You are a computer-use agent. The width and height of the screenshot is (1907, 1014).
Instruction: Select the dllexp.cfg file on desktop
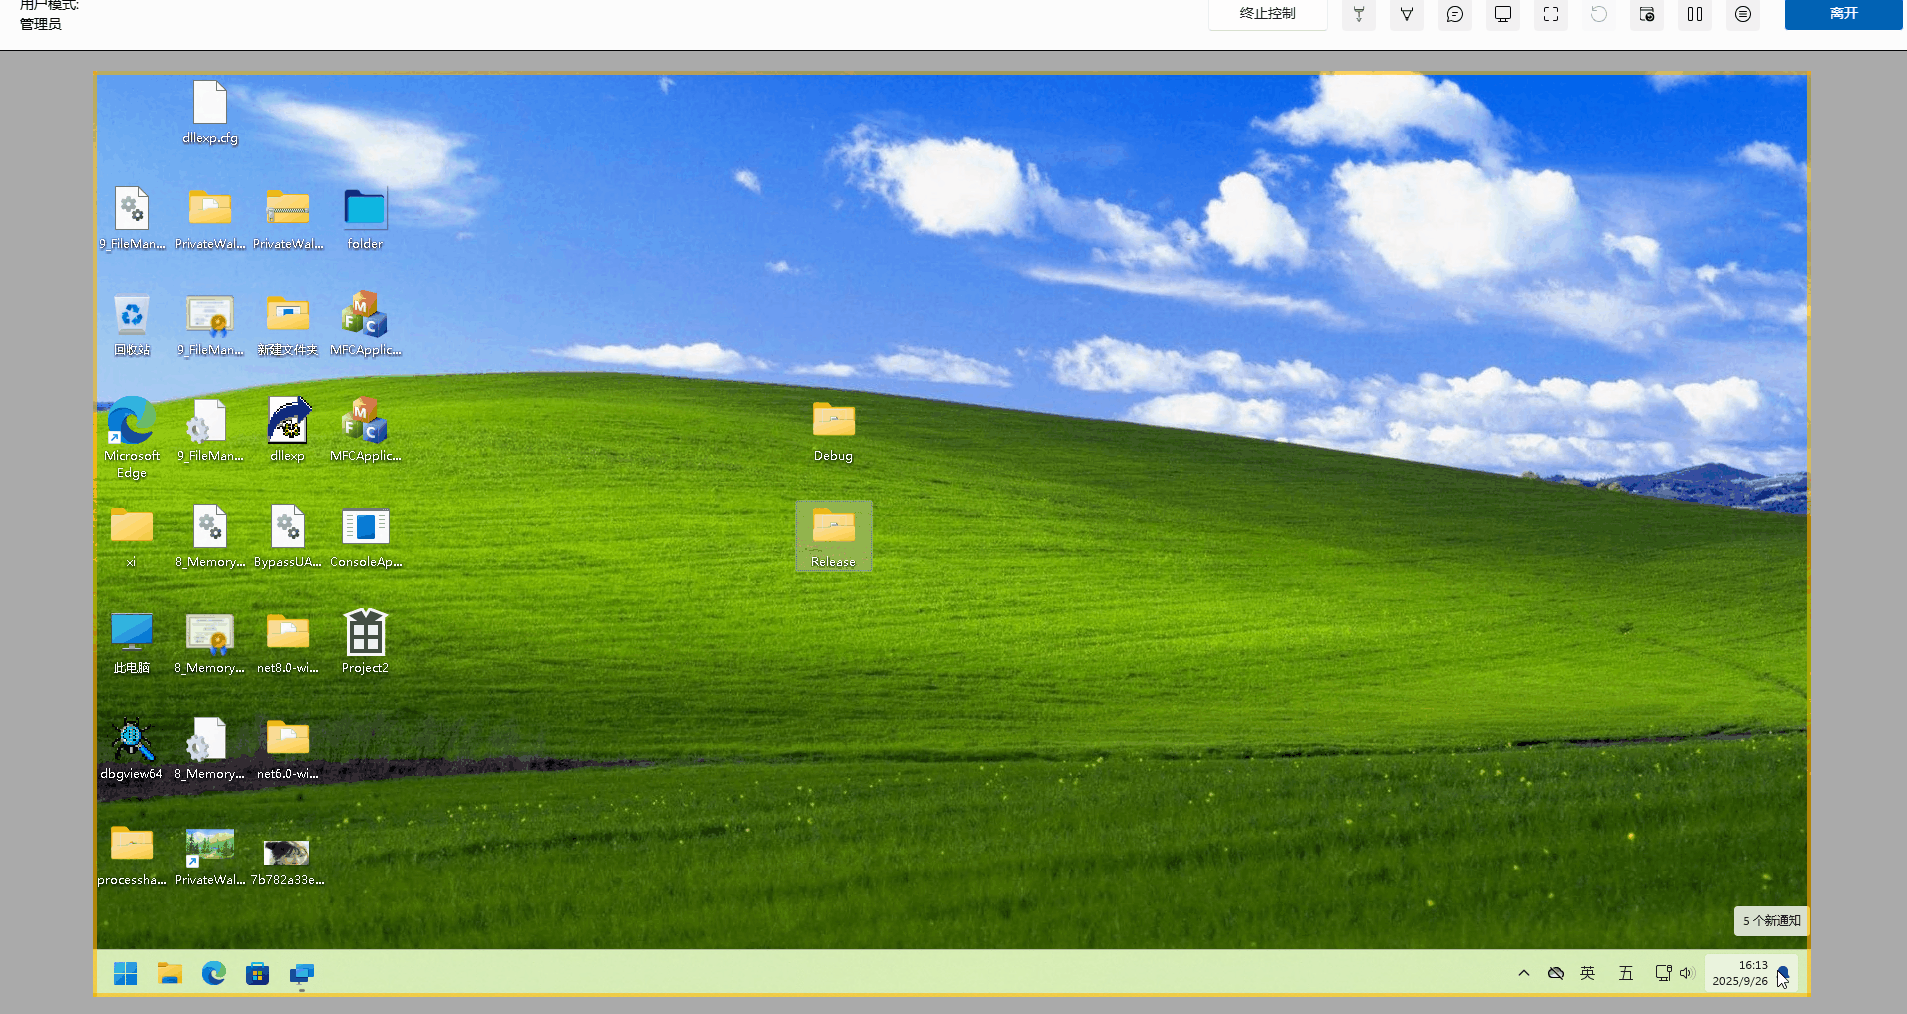[x=210, y=112]
